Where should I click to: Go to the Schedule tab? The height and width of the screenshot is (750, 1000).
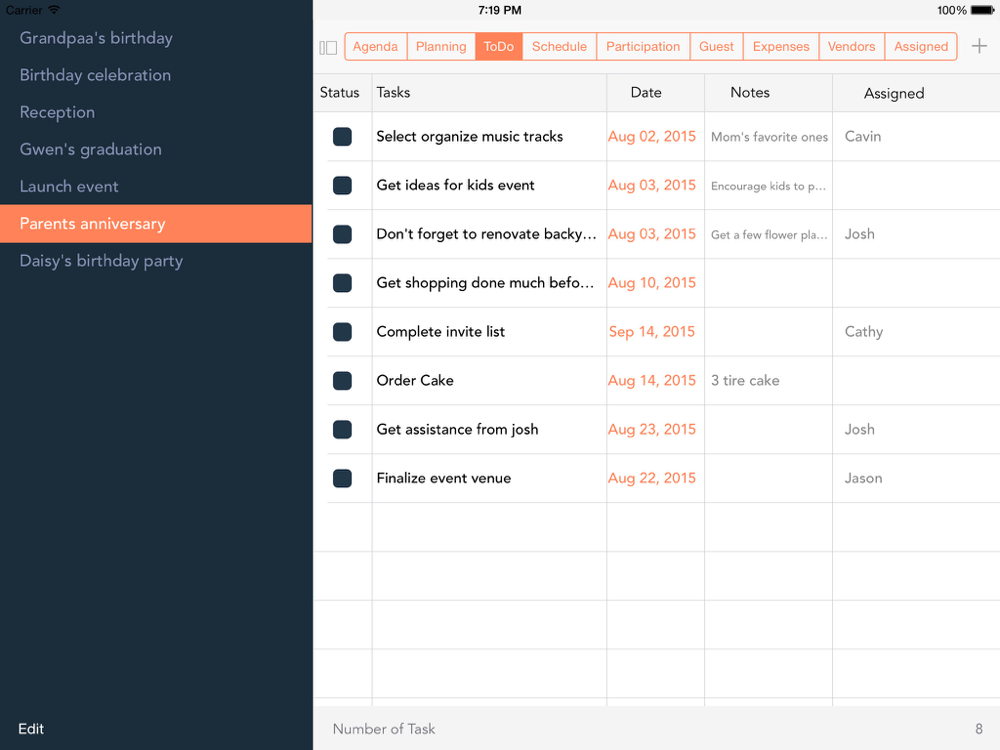point(559,47)
